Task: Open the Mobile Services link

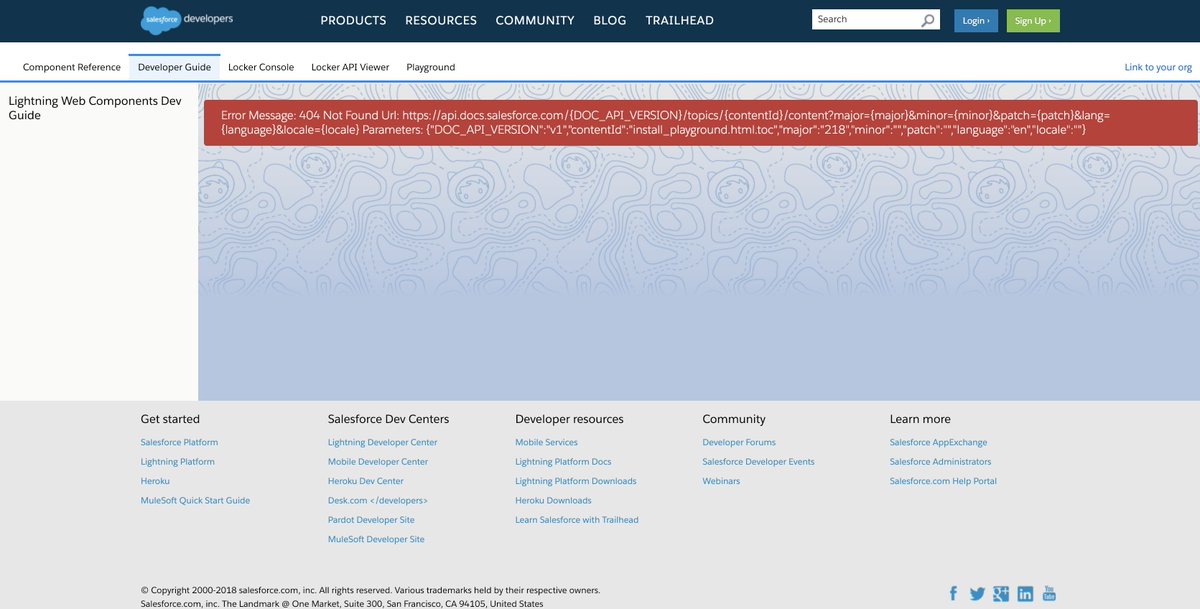Action: (546, 442)
